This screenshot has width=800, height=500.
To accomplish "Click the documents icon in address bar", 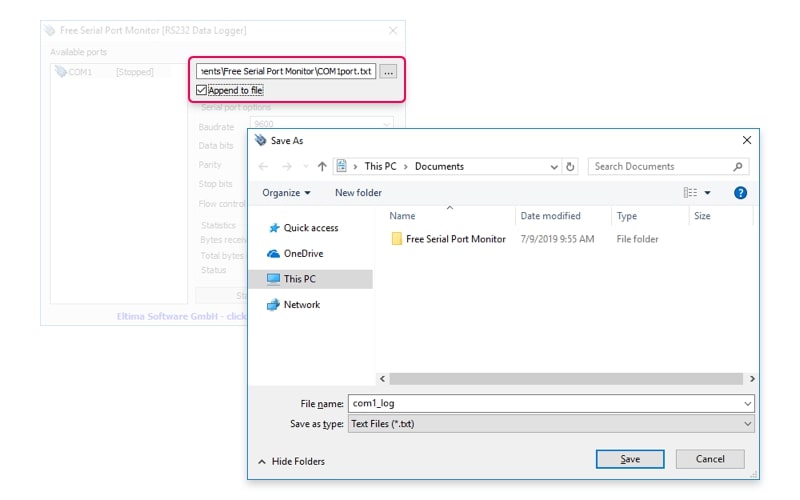I will tap(341, 166).
